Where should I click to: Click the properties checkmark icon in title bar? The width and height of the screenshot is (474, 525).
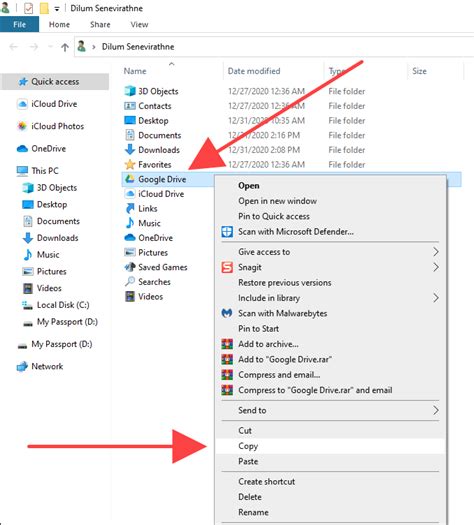click(x=28, y=8)
